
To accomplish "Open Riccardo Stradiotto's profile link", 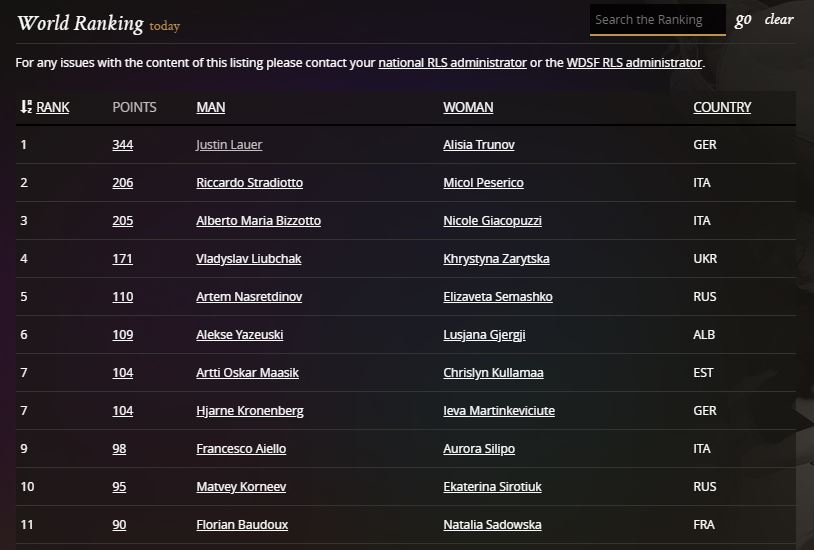I will pos(249,183).
